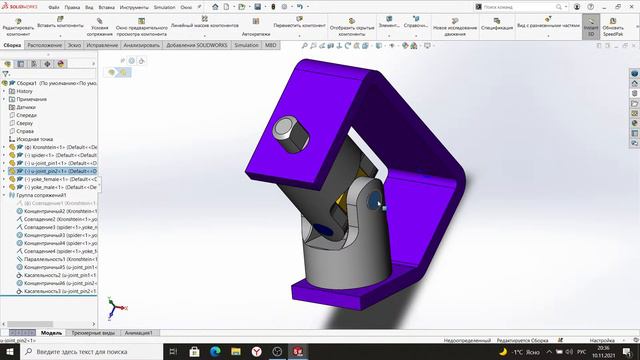The height and width of the screenshot is (360, 640).
Task: Switch to the Анализировать ribbon tab
Action: click(x=141, y=45)
